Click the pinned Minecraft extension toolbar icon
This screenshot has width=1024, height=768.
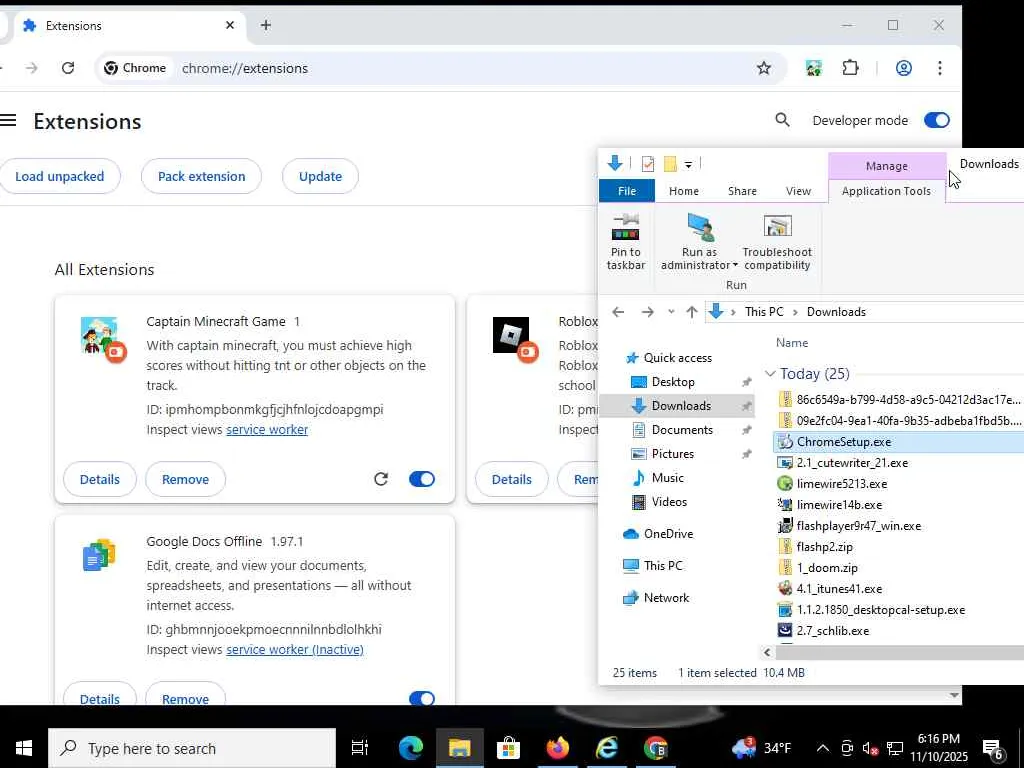(x=813, y=68)
